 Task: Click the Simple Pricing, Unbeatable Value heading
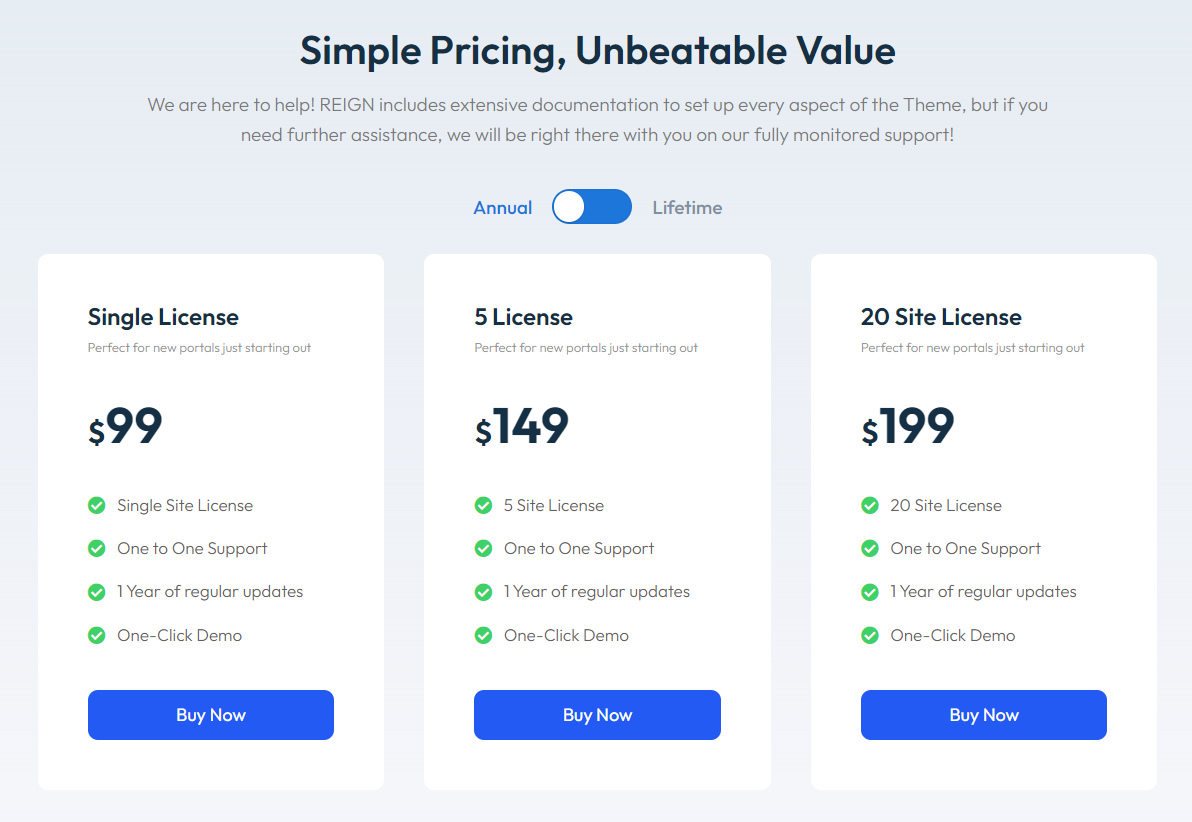[597, 51]
